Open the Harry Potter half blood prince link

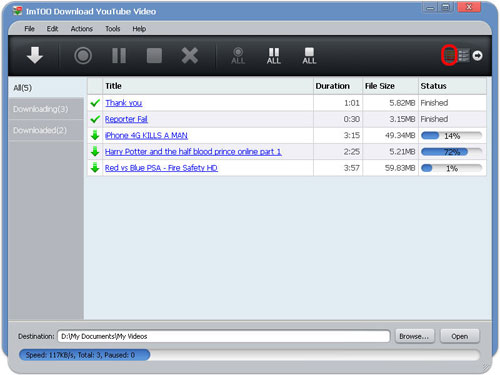click(193, 152)
